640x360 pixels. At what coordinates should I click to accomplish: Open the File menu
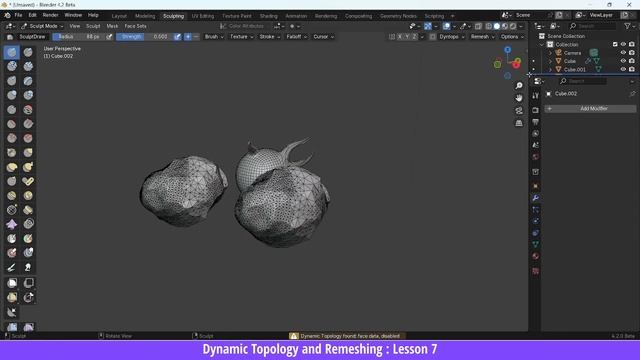pyautogui.click(x=18, y=15)
